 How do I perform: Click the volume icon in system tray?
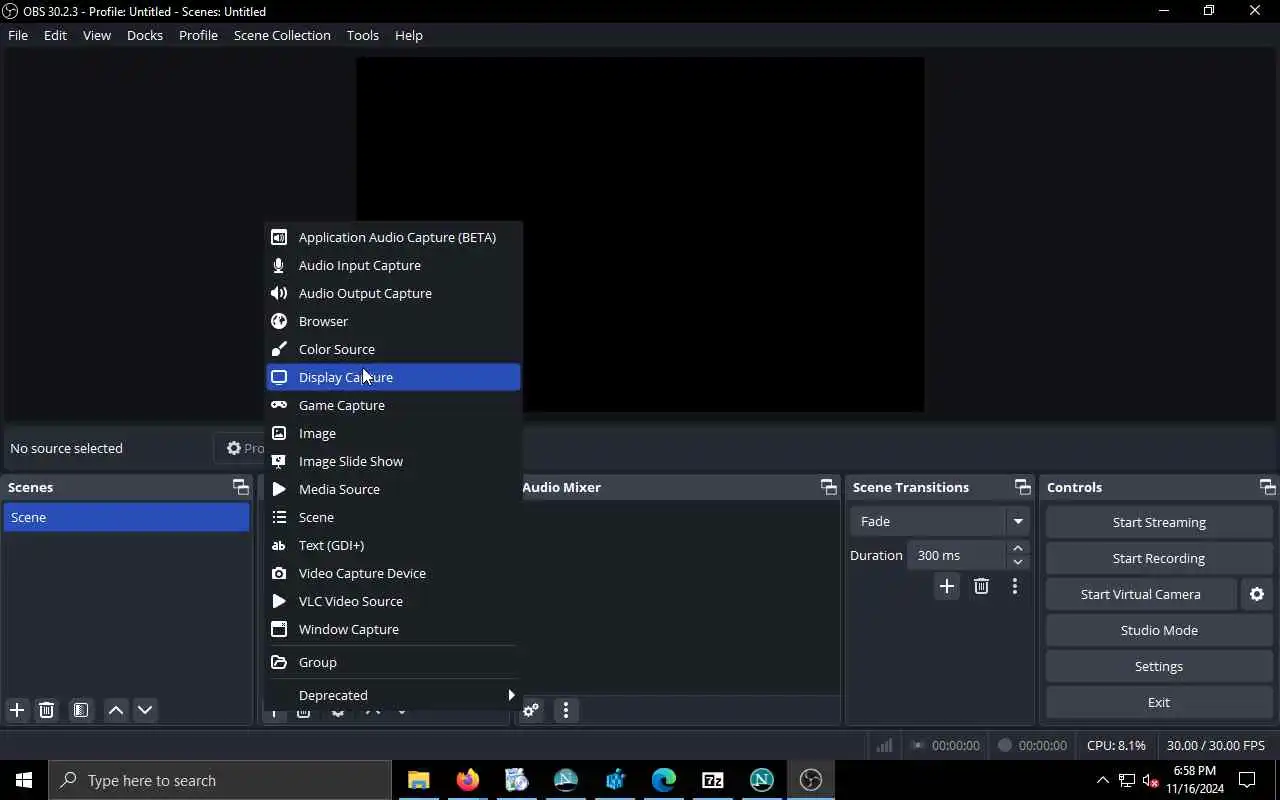1150,780
